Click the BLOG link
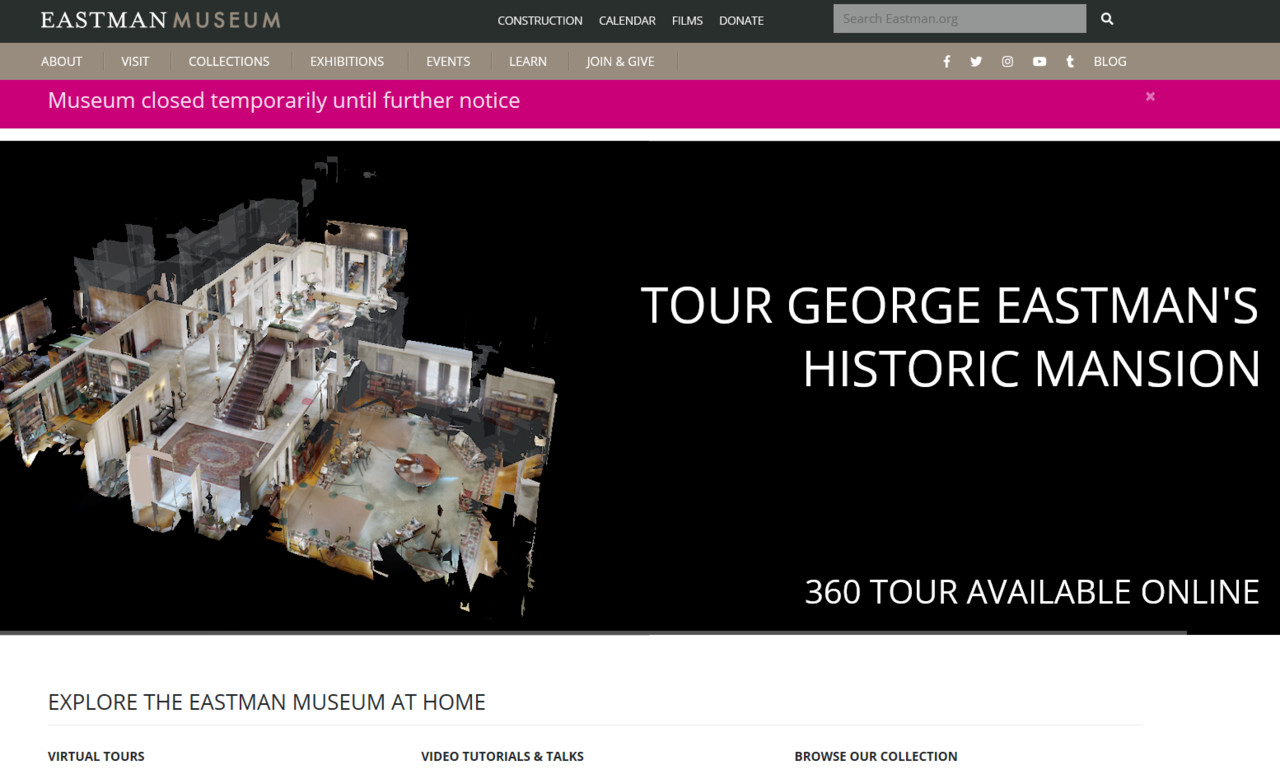This screenshot has height=779, width=1280. (x=1110, y=61)
